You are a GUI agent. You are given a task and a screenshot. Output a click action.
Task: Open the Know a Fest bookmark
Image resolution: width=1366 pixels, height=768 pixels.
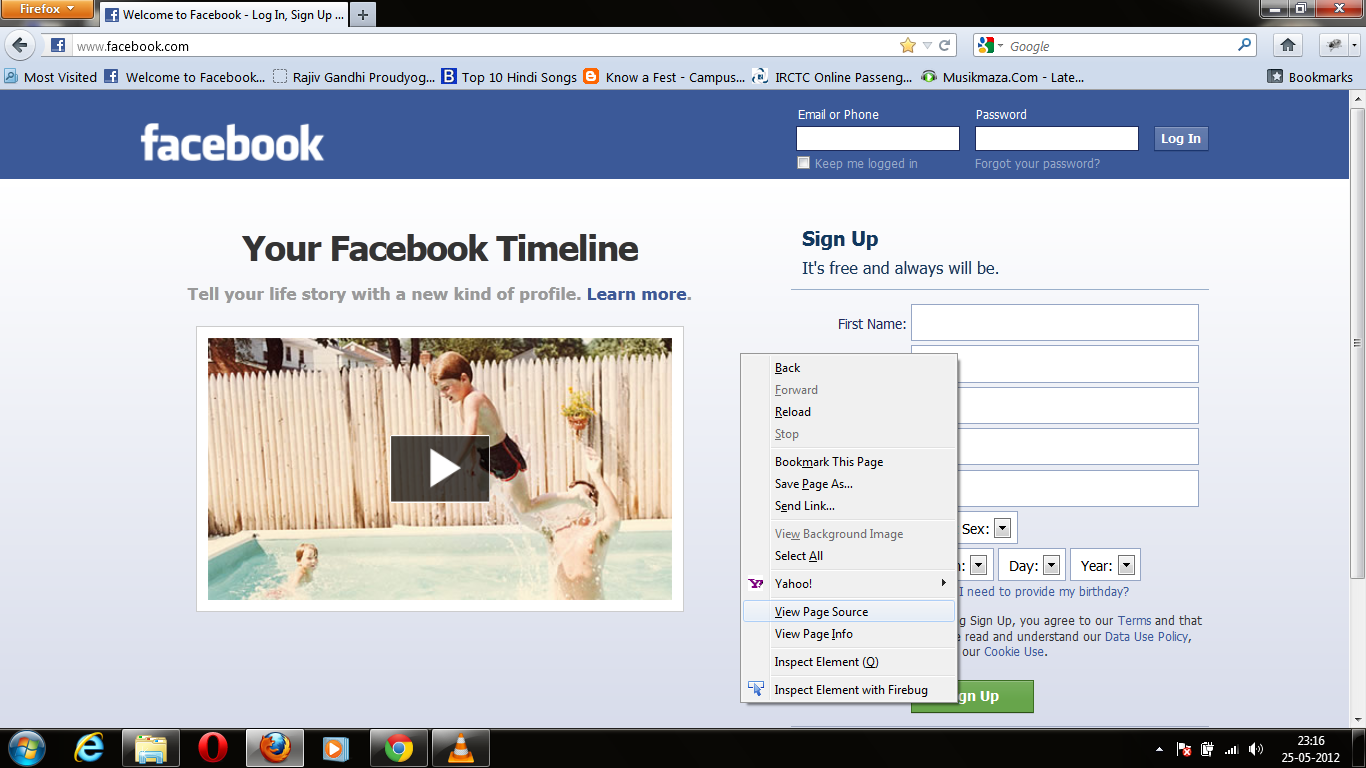(664, 77)
